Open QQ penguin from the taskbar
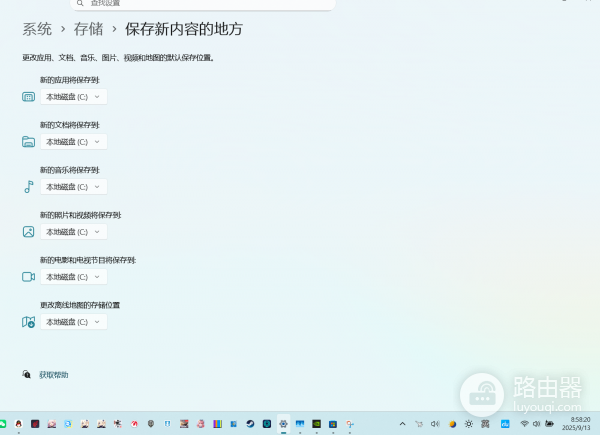600x435 pixels. (18, 424)
